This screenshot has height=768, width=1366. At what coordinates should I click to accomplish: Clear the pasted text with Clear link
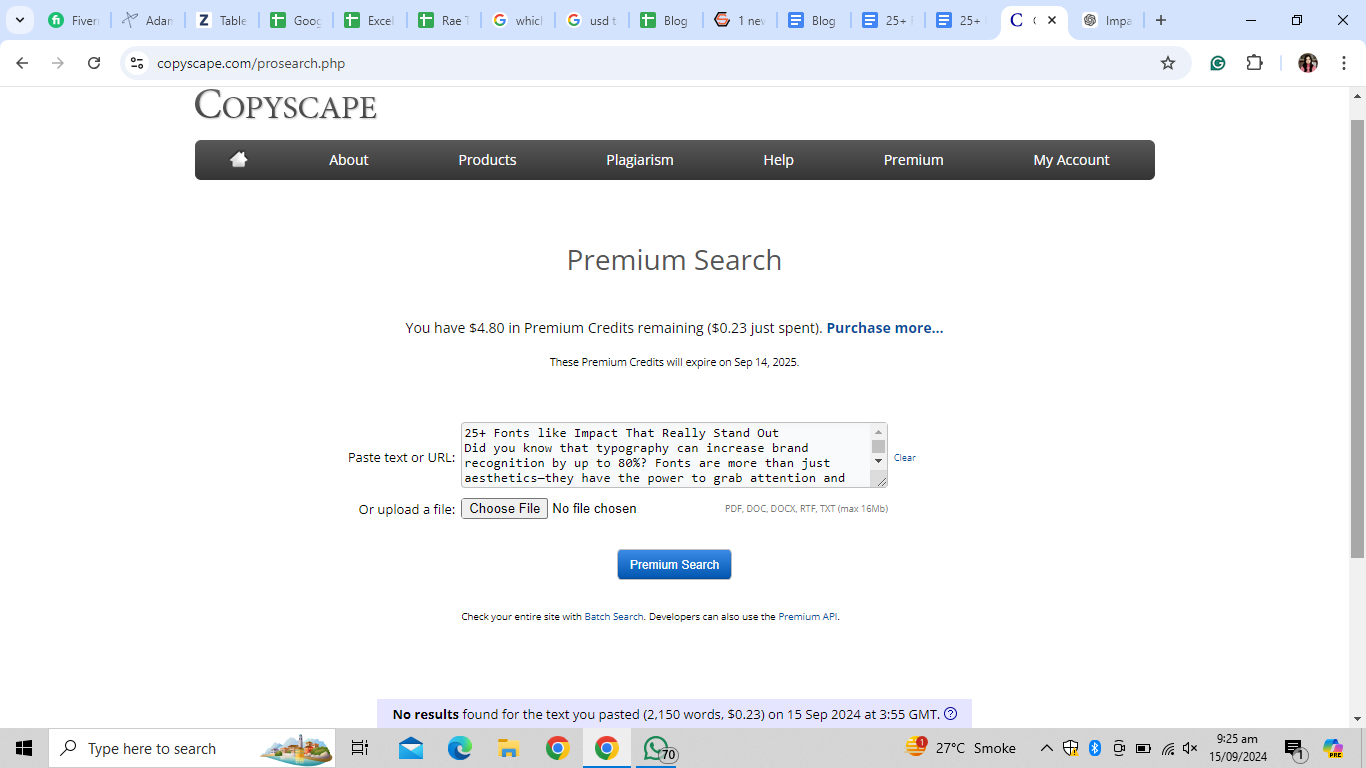pyautogui.click(x=905, y=458)
